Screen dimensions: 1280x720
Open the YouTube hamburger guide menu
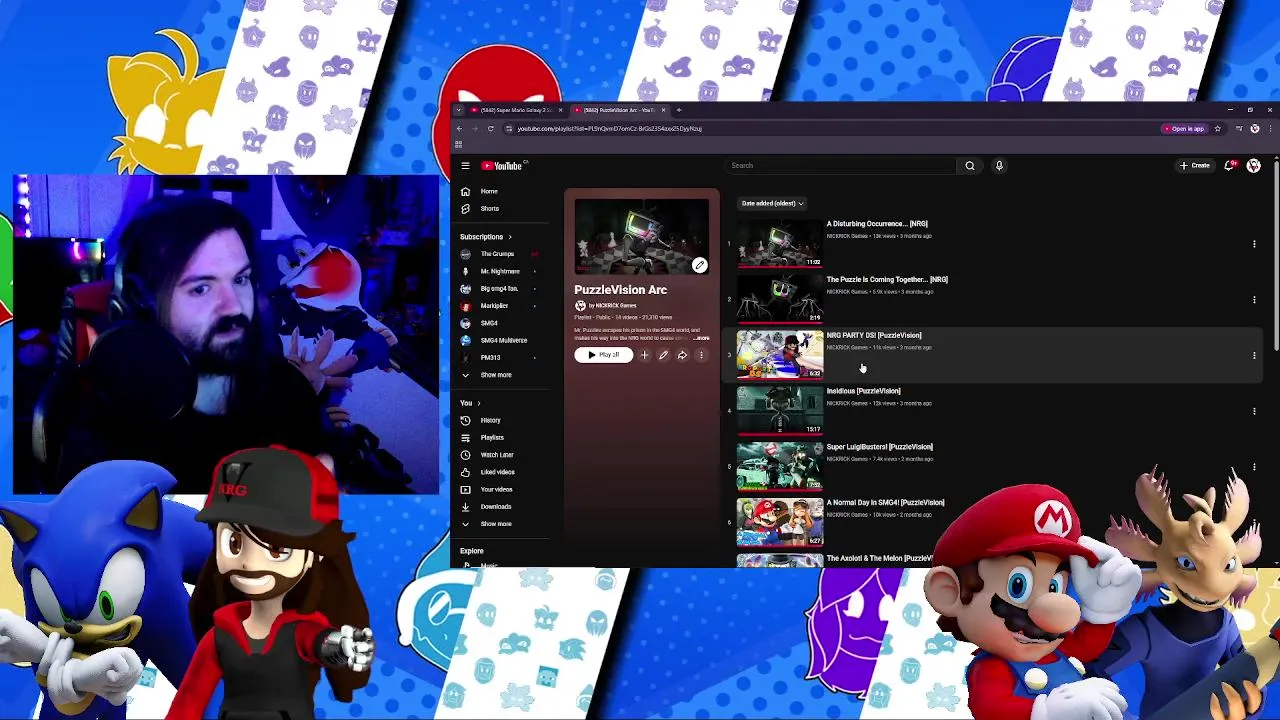pos(465,166)
